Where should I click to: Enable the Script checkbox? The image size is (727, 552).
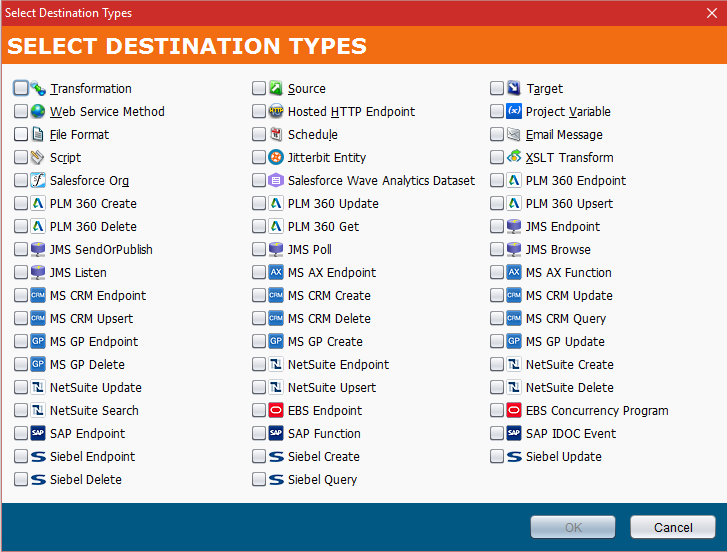click(21, 158)
